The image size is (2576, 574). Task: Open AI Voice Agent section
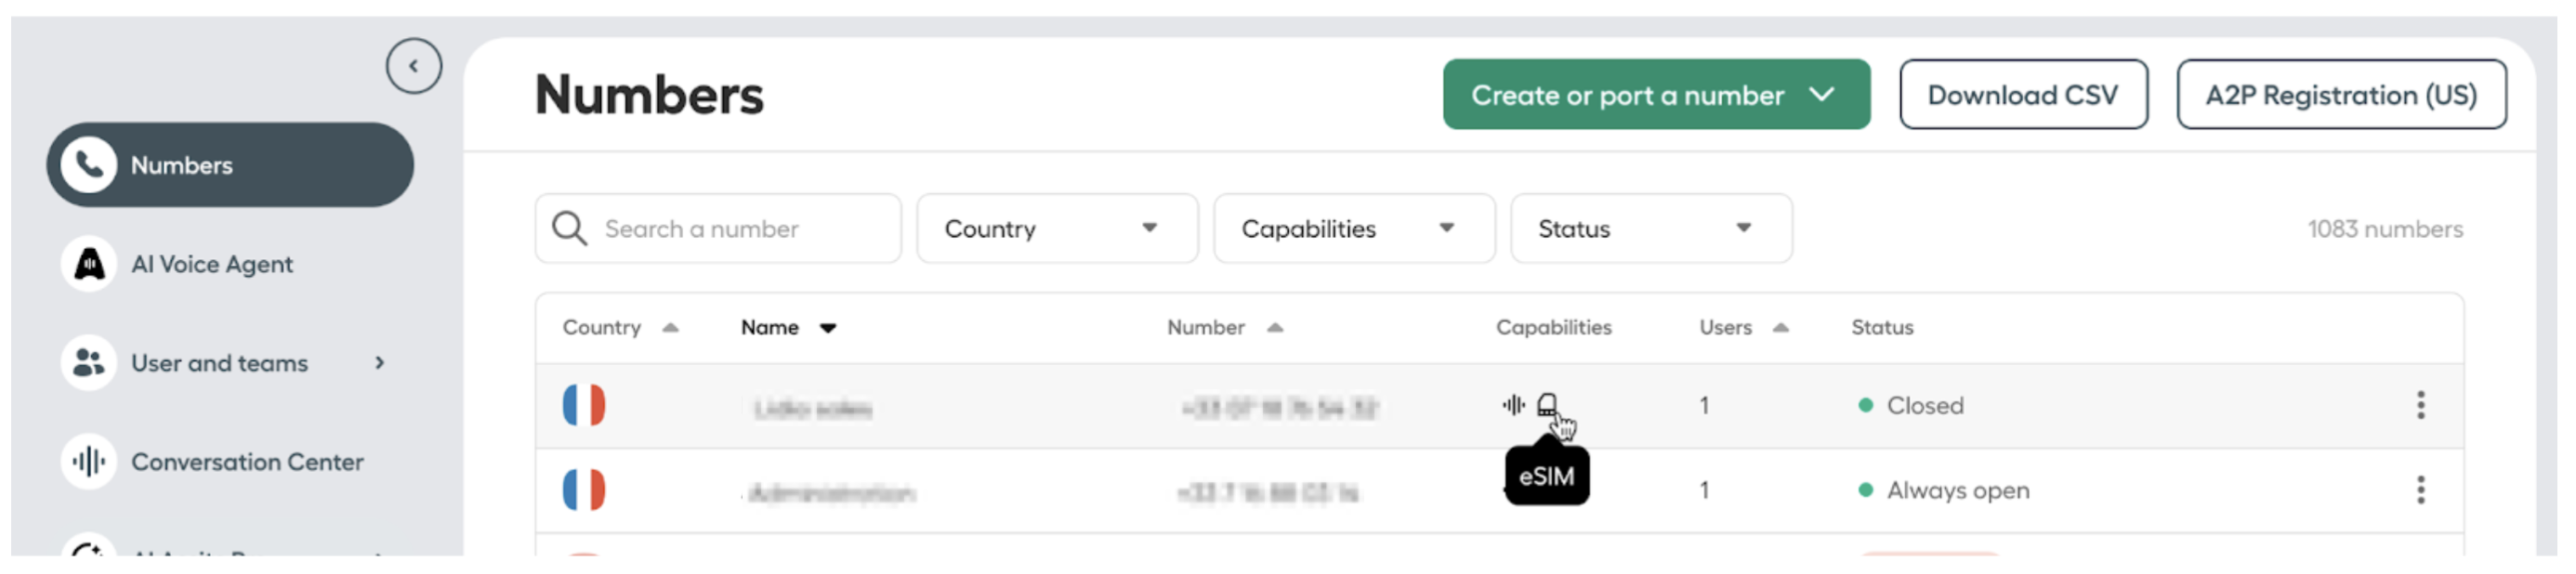[x=211, y=264]
